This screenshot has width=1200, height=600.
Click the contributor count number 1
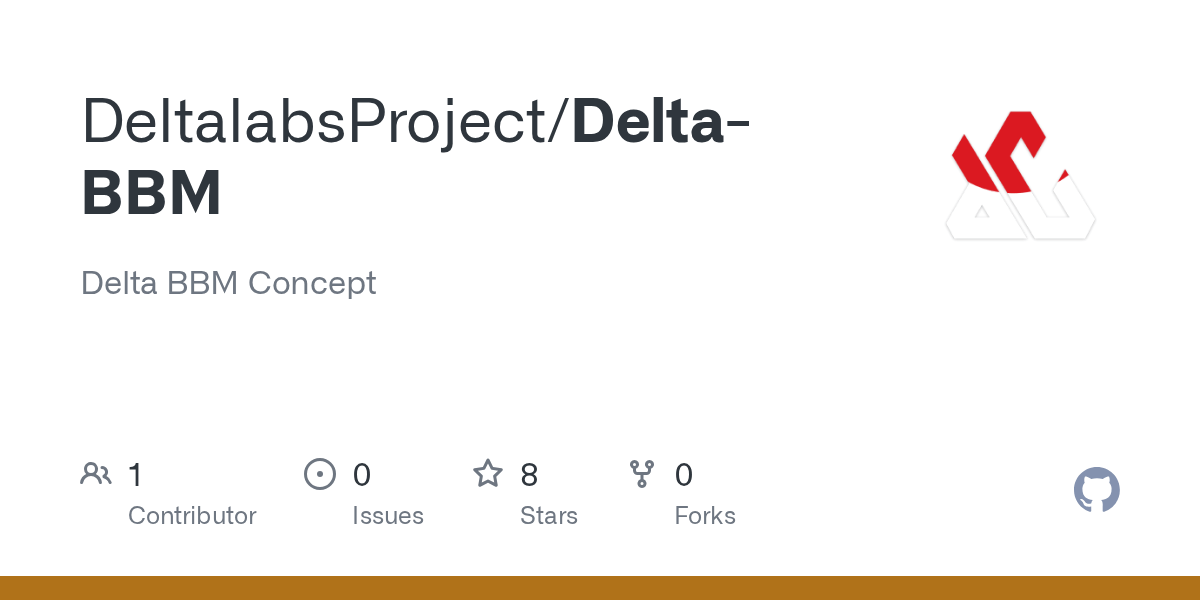136,474
